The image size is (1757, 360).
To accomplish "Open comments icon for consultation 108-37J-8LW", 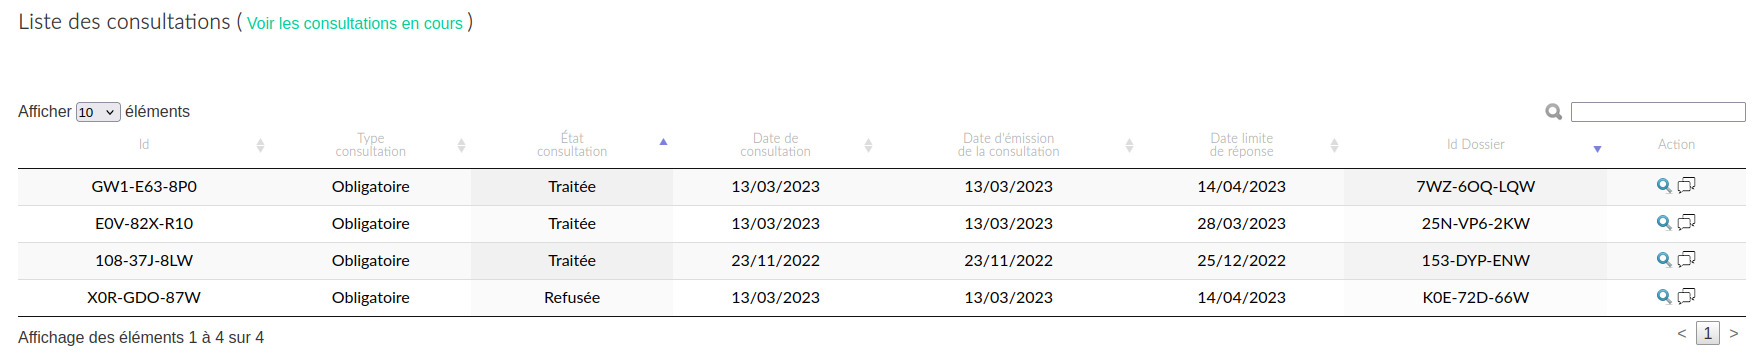I will [1687, 259].
